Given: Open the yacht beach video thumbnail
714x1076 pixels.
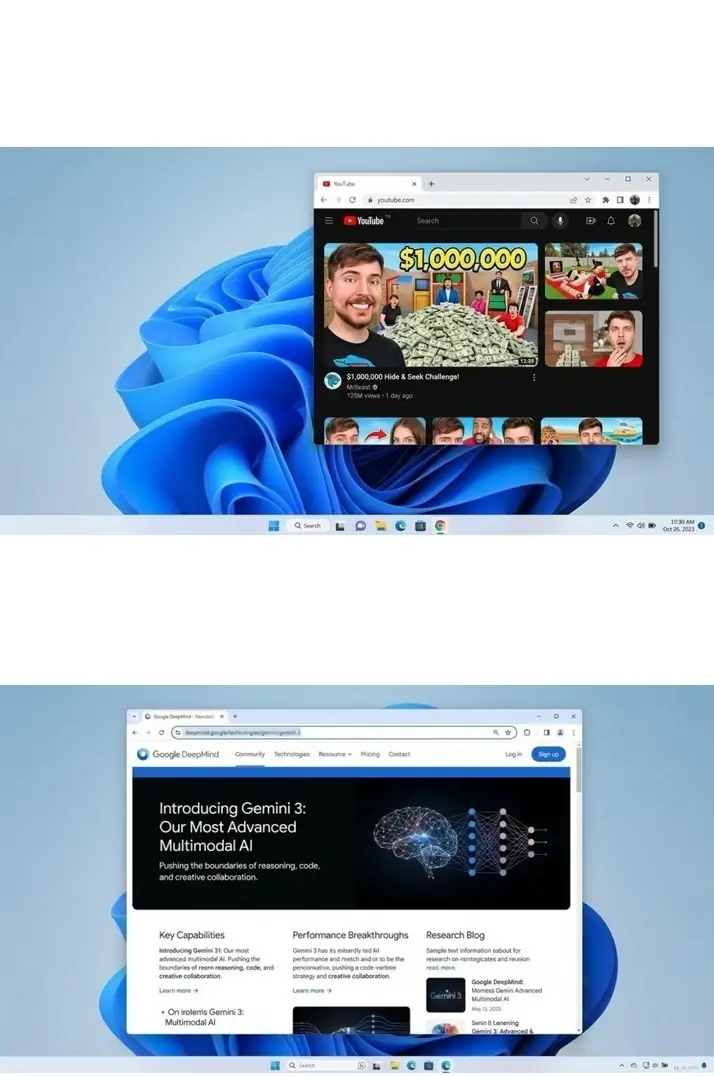Looking at the screenshot, I should (x=592, y=431).
